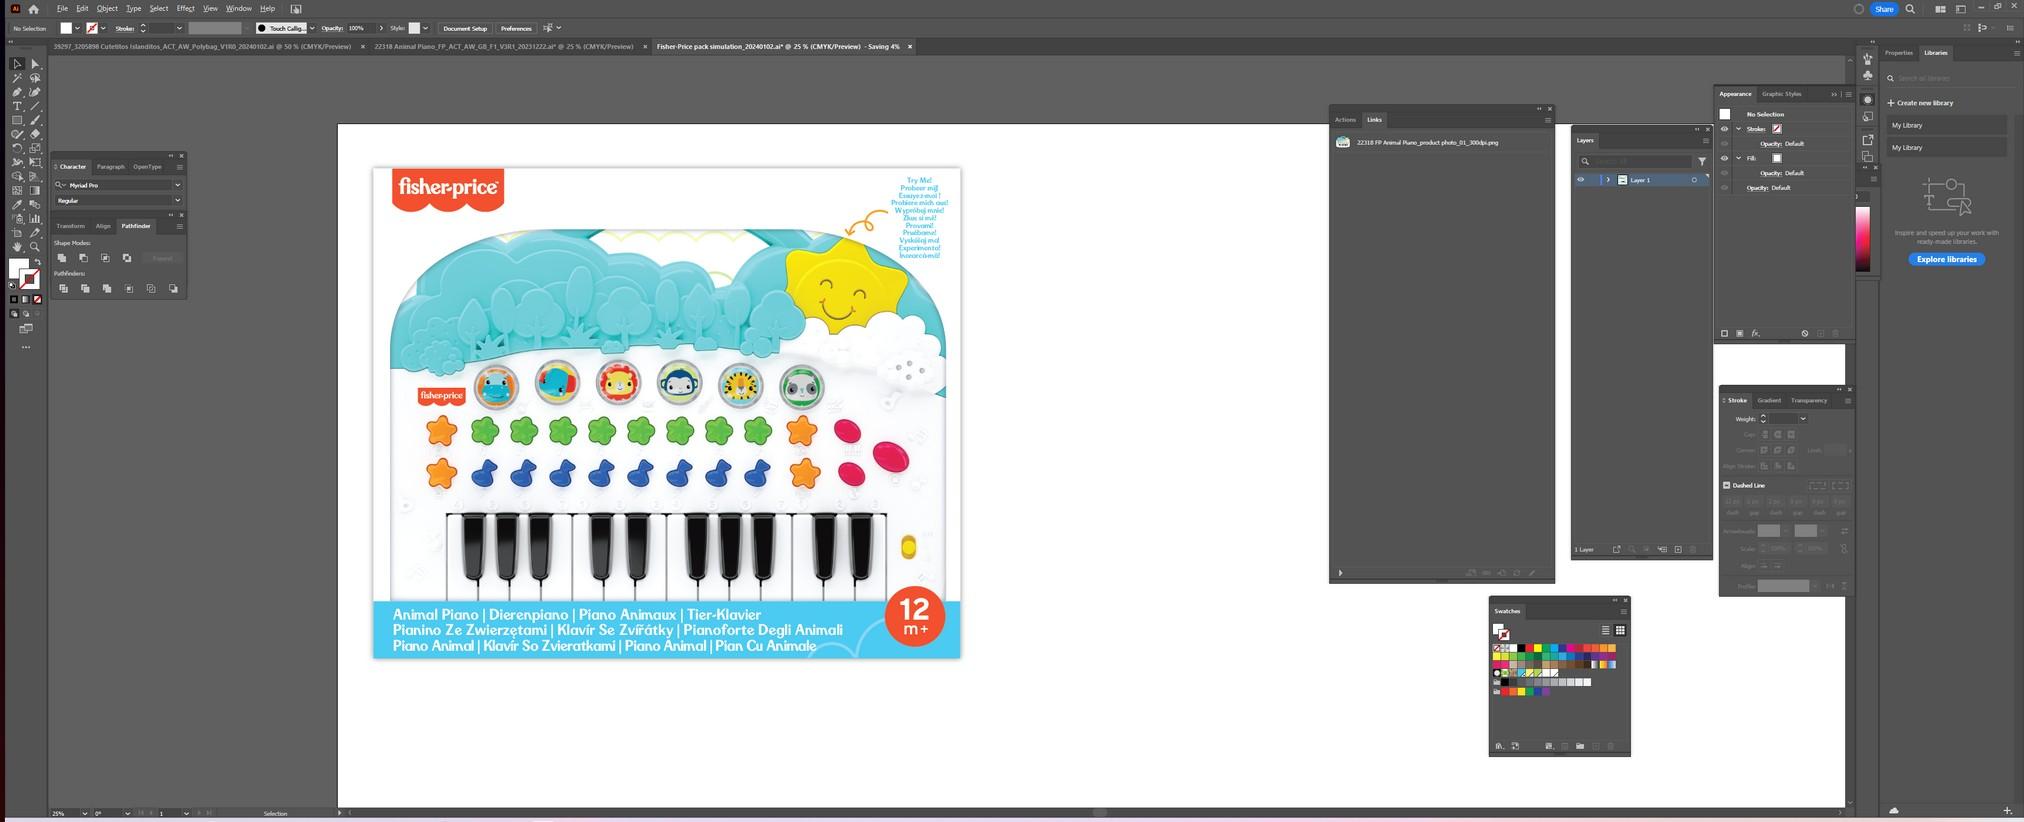Select the Eyedropper tool
The image size is (2024, 822).
pos(17,204)
